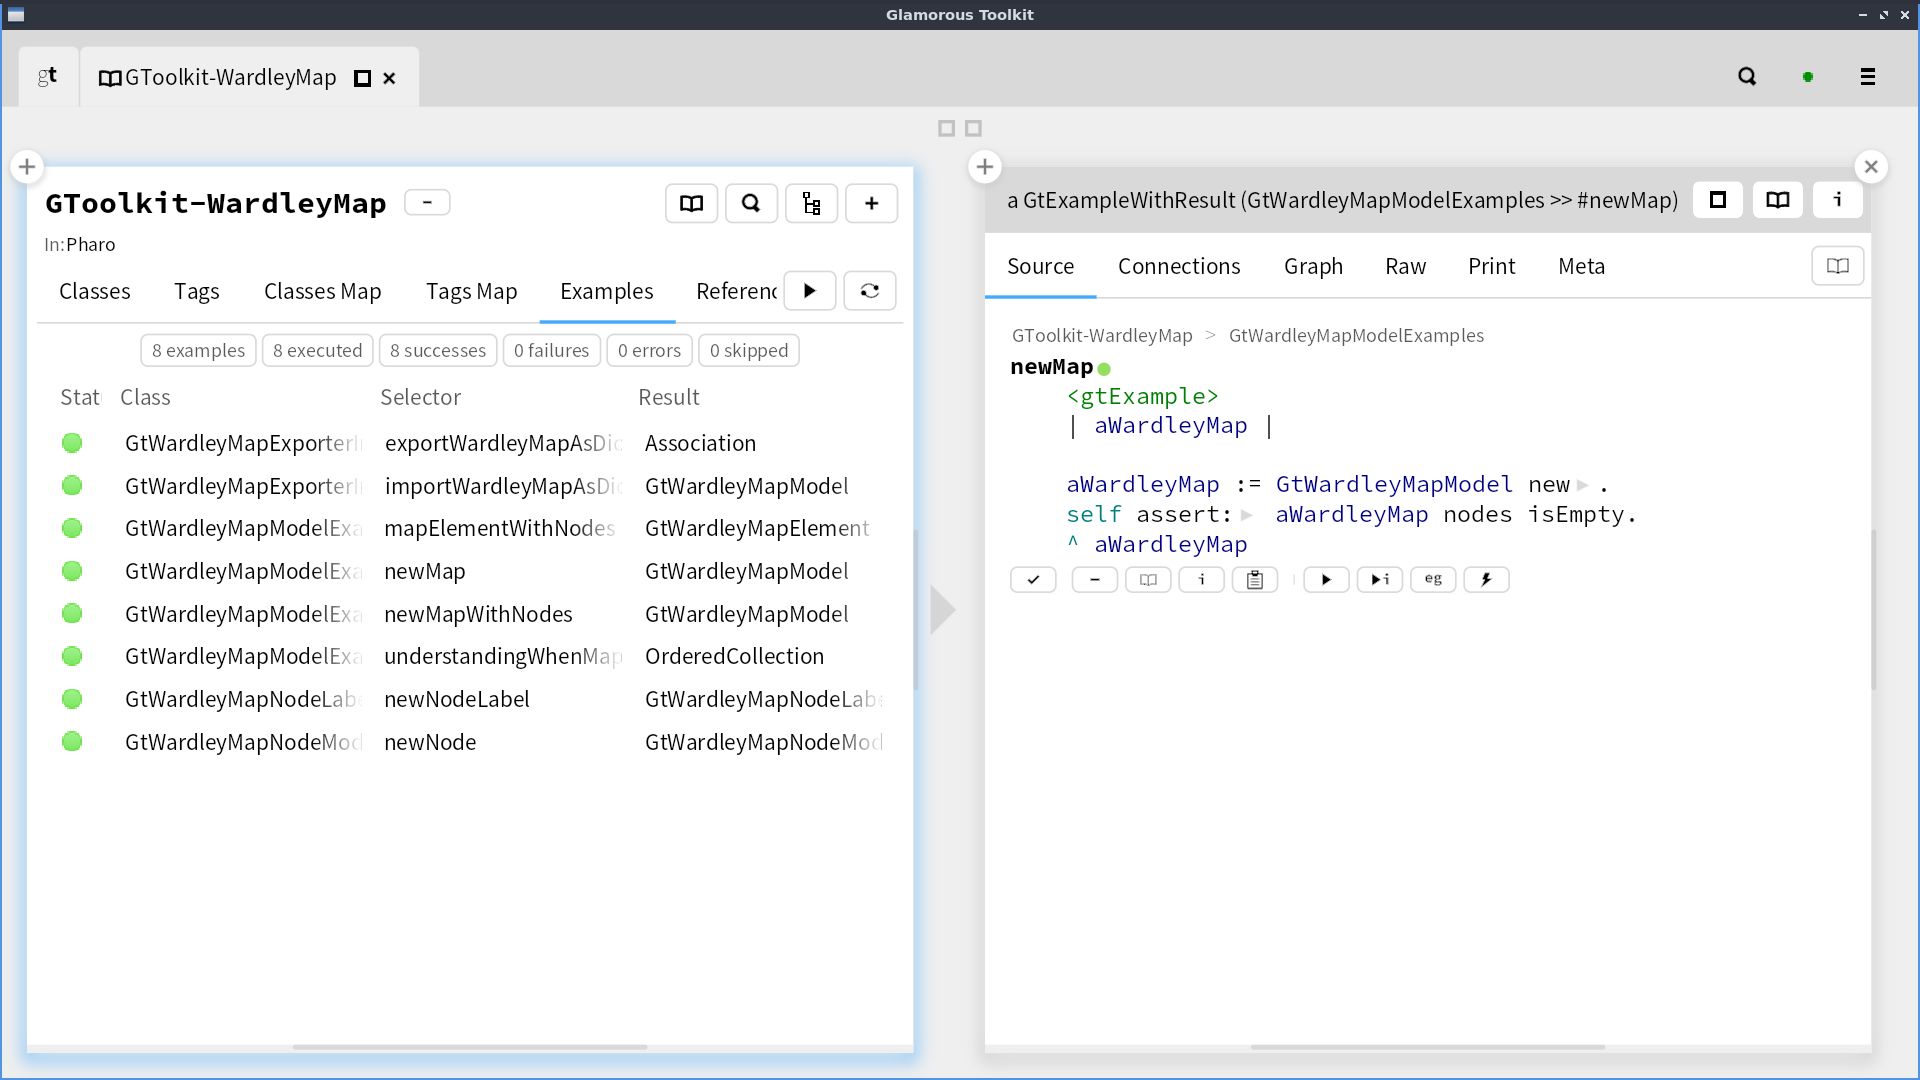This screenshot has height=1080, width=1920.
Task: Maximize inspector pane square button
Action: tap(1717, 200)
